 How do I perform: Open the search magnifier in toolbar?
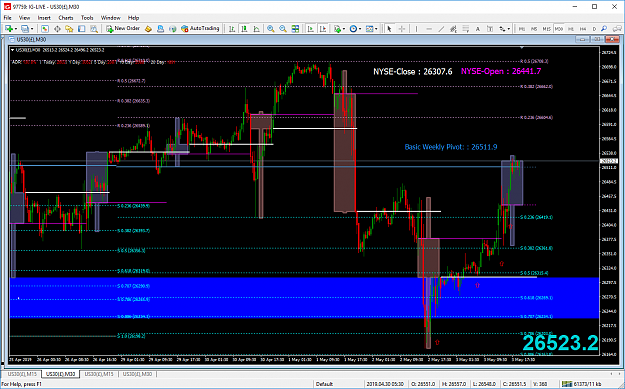coord(604,29)
